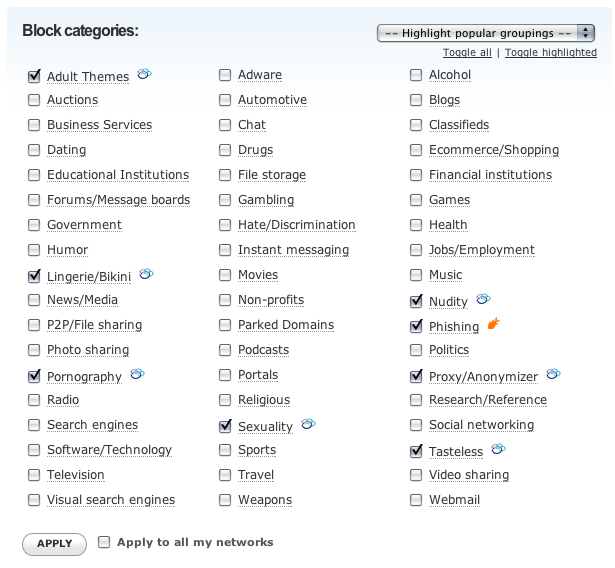The height and width of the screenshot is (568, 615).
Task: Click the Toggle highlighted link
Action: pyautogui.click(x=551, y=53)
